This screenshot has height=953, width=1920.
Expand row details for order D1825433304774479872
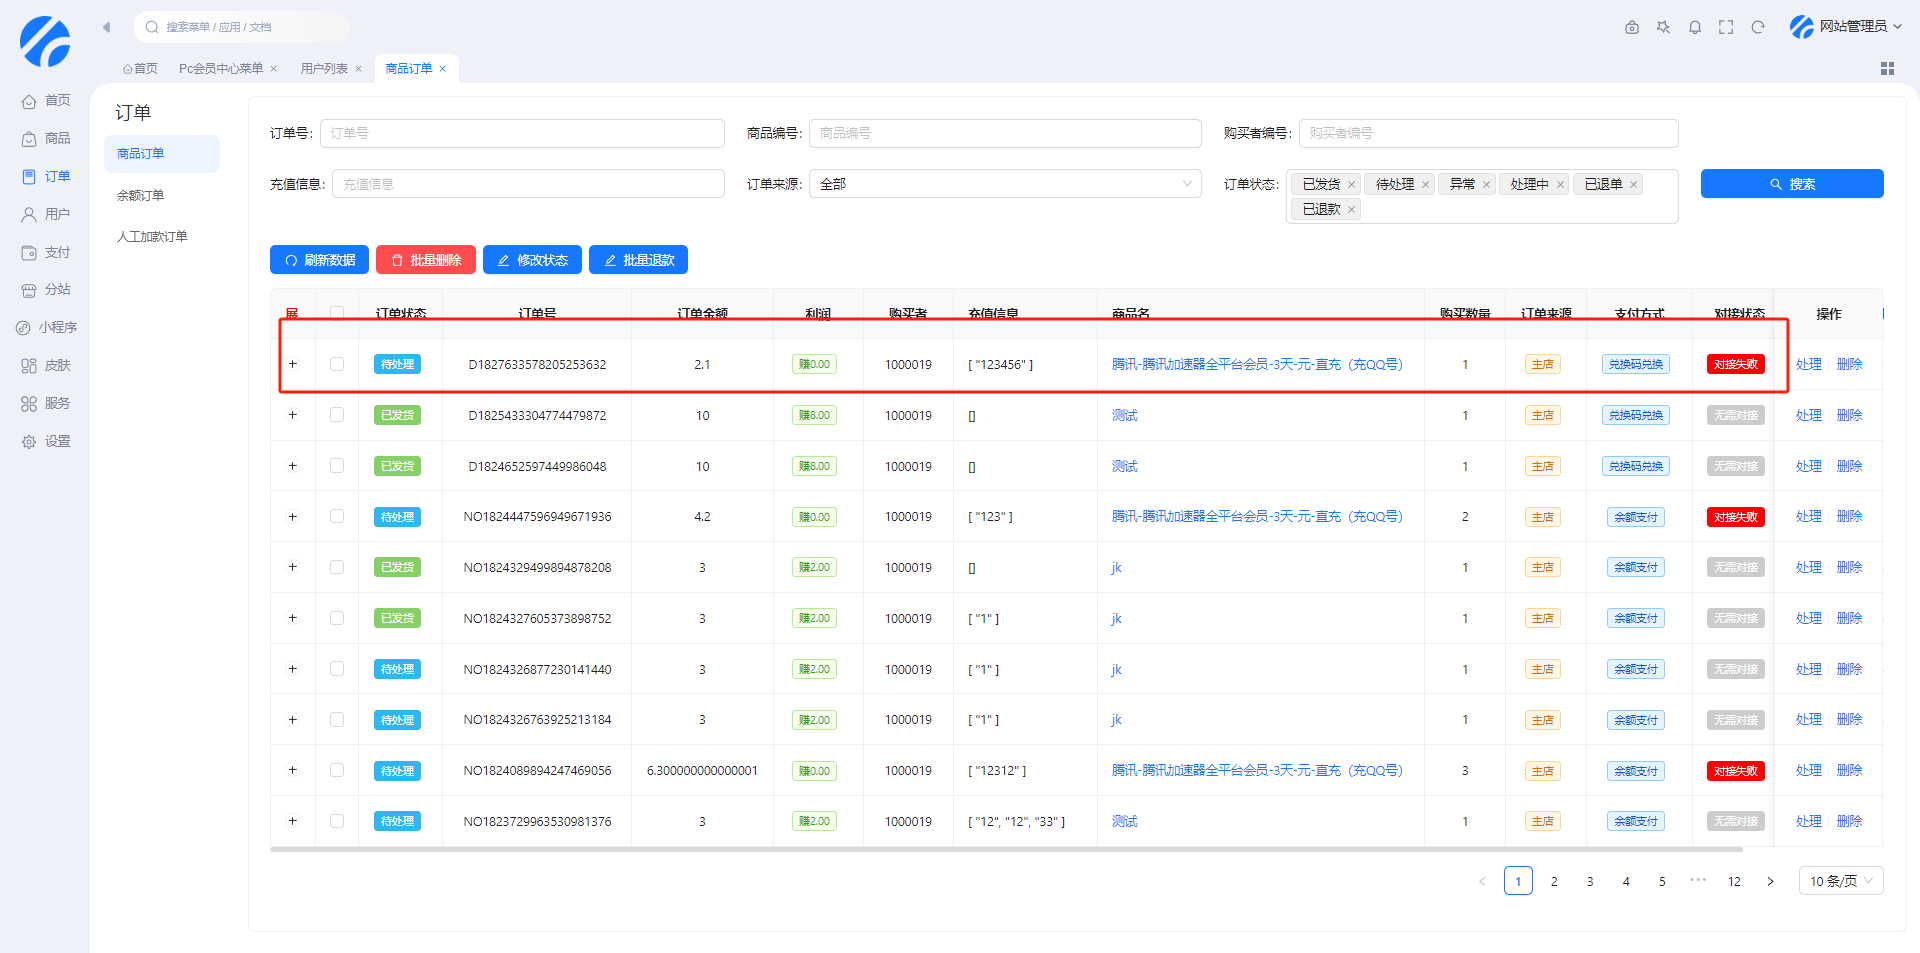tap(293, 415)
